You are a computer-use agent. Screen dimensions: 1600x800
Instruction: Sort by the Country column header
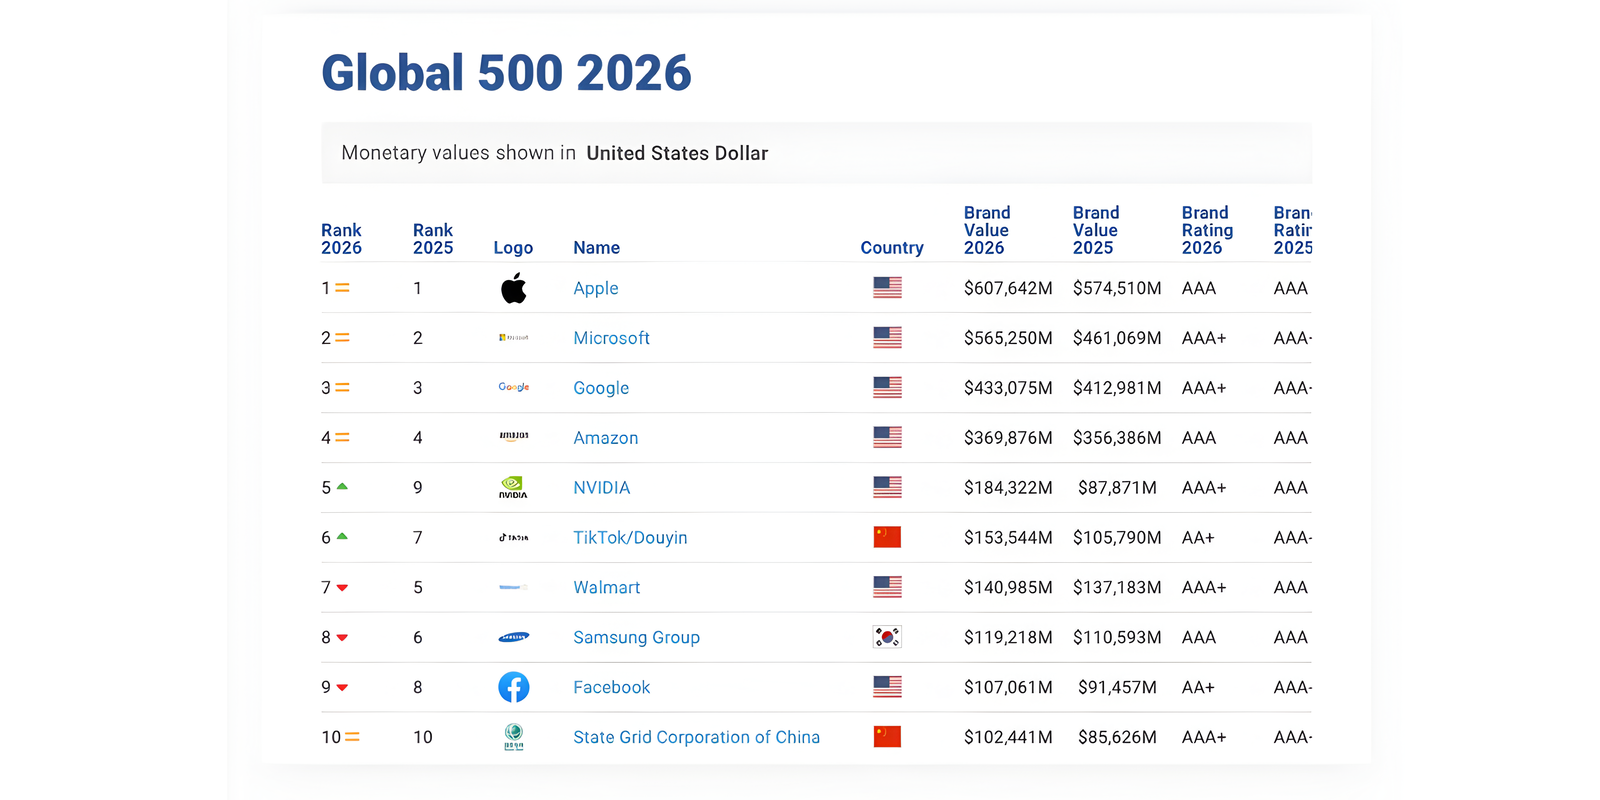pos(892,248)
